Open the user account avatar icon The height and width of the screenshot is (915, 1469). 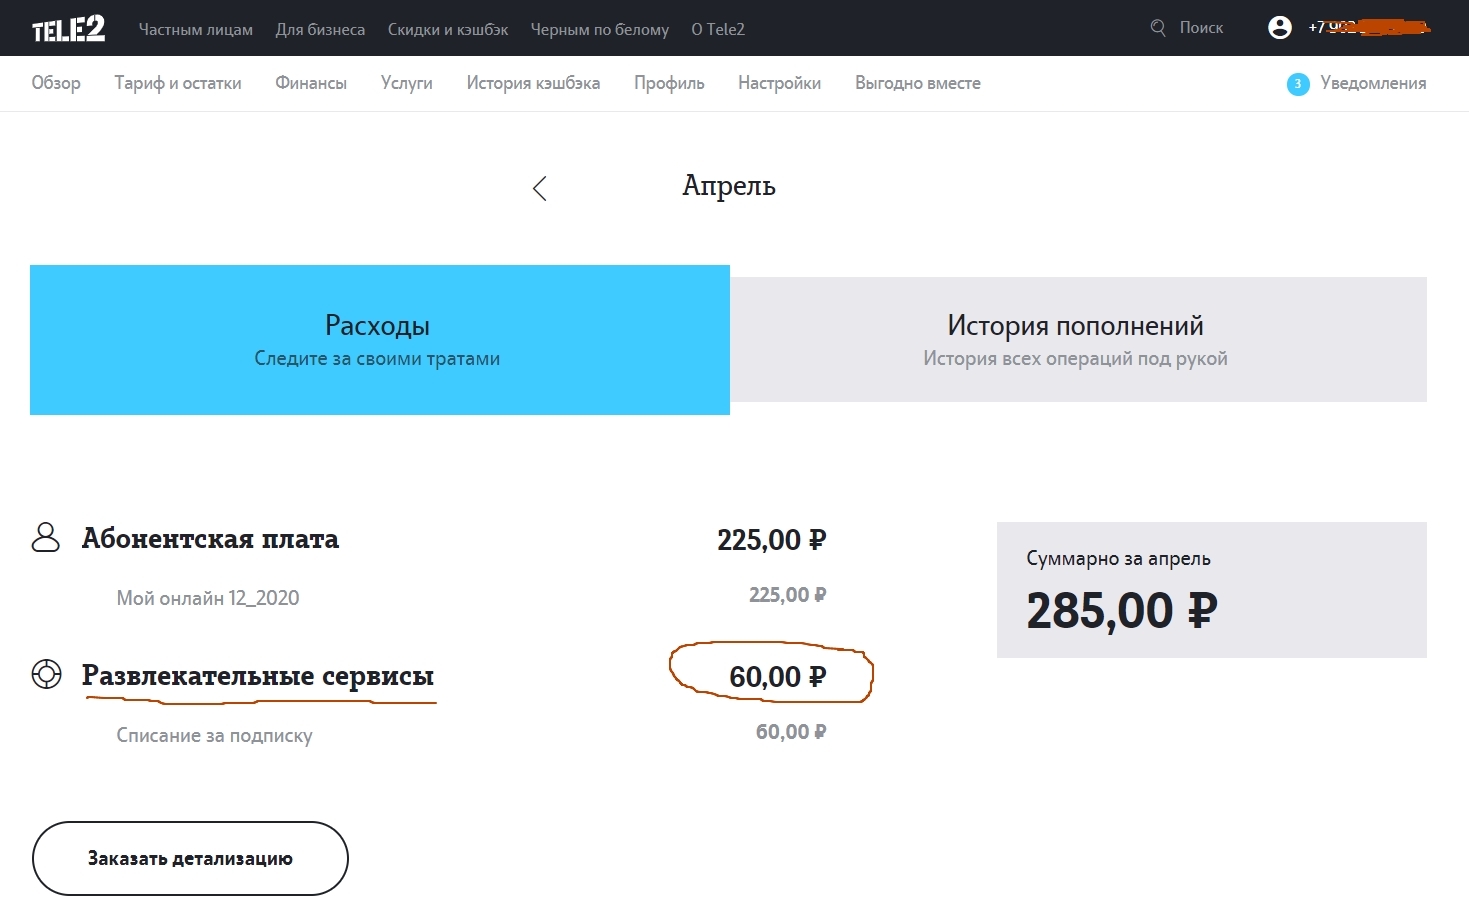[x=1280, y=28]
